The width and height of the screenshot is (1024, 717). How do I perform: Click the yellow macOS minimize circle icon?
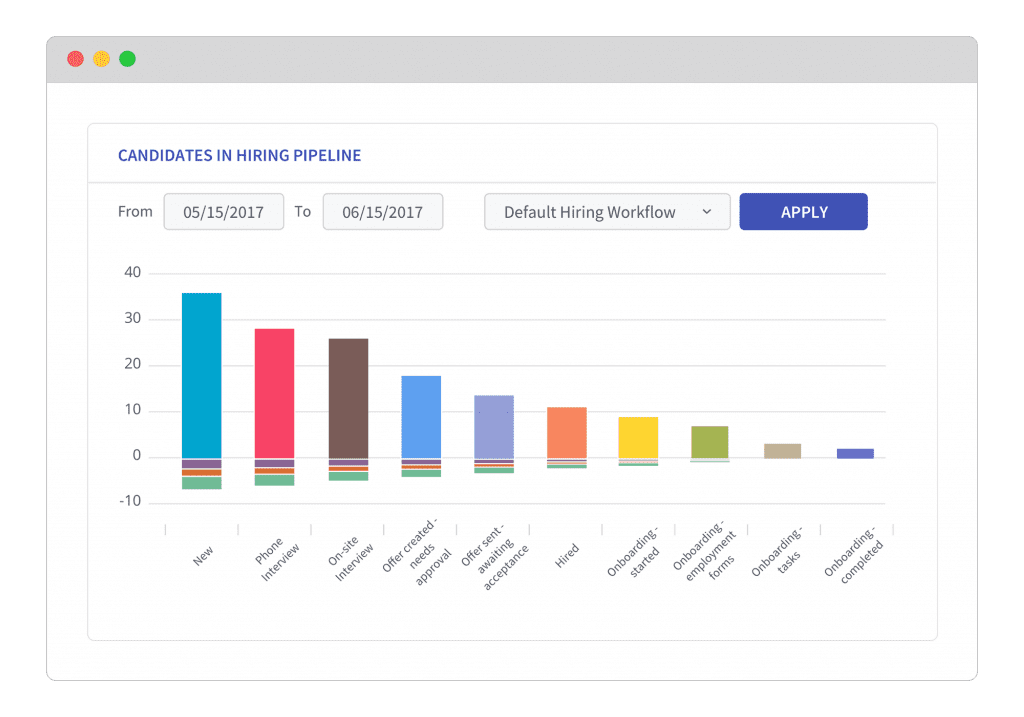click(x=101, y=58)
